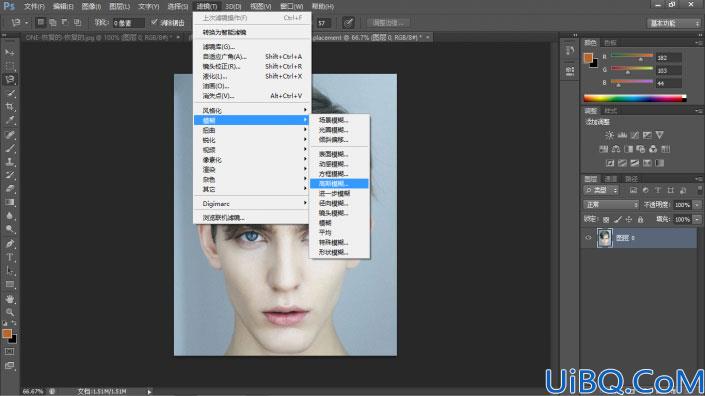Click the Levels histogram adjustment icon
This screenshot has width=705, height=396.
point(622,135)
